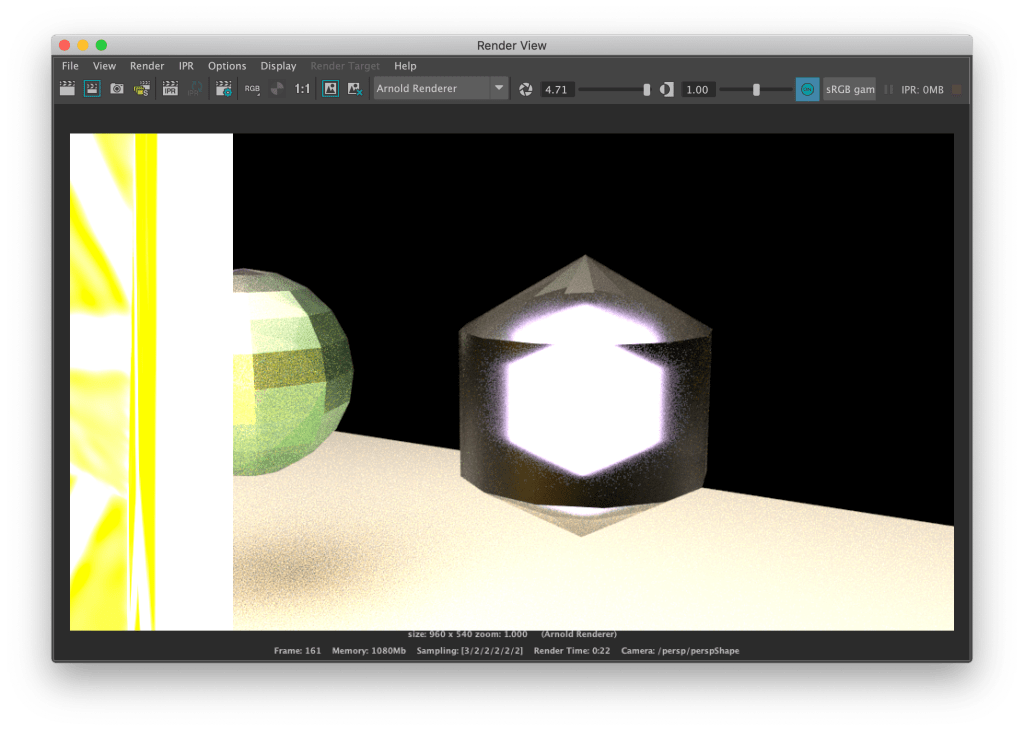Viewport: 1024px width, 731px height.
Task: Open the Render menu
Action: [x=147, y=66]
